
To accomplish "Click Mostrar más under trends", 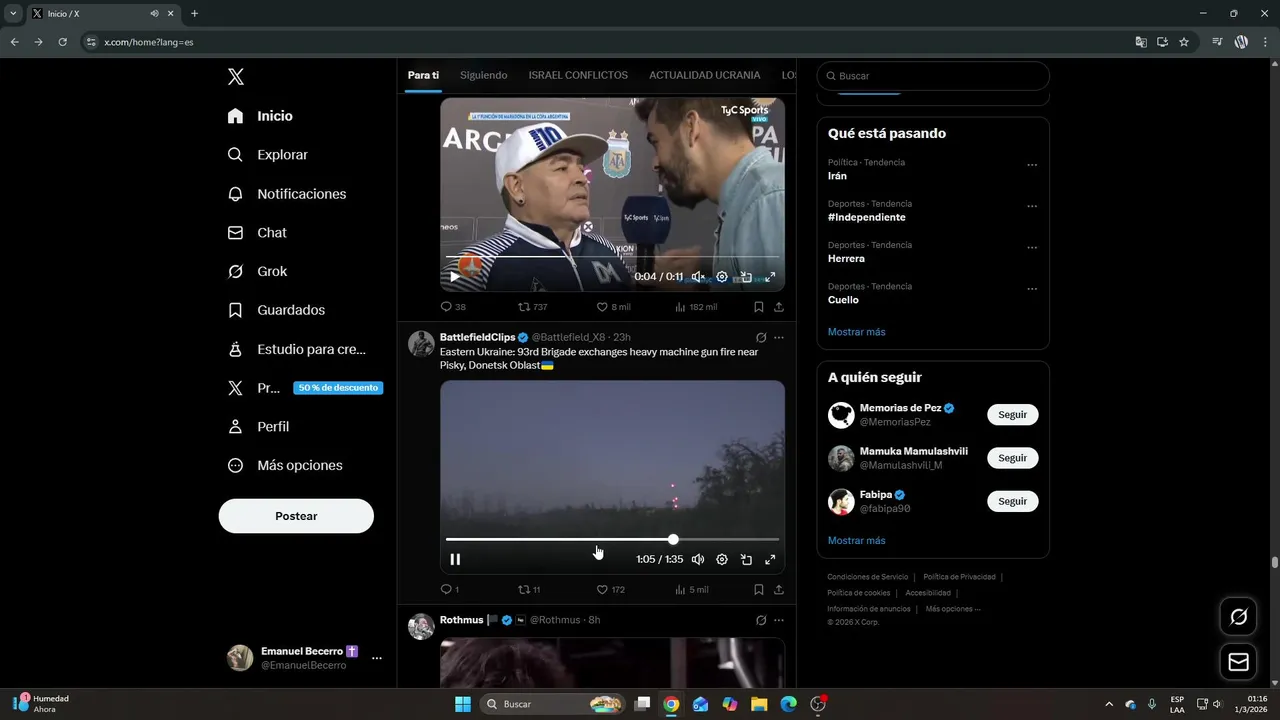I will coord(857,332).
